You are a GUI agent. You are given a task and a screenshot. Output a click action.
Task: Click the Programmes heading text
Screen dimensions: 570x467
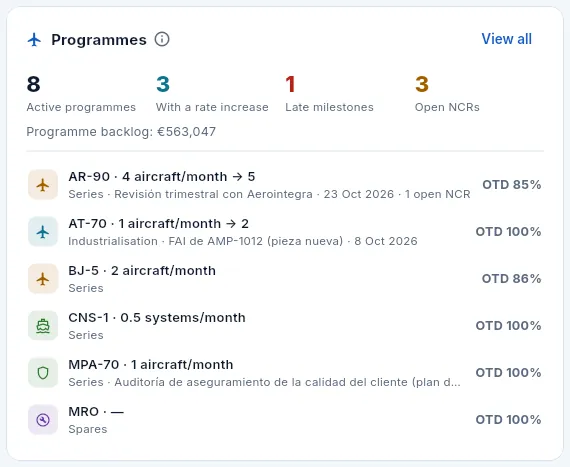pos(99,40)
